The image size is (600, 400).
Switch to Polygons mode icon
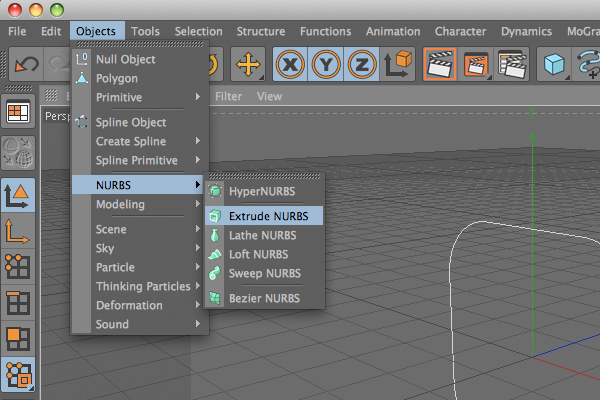[x=18, y=338]
